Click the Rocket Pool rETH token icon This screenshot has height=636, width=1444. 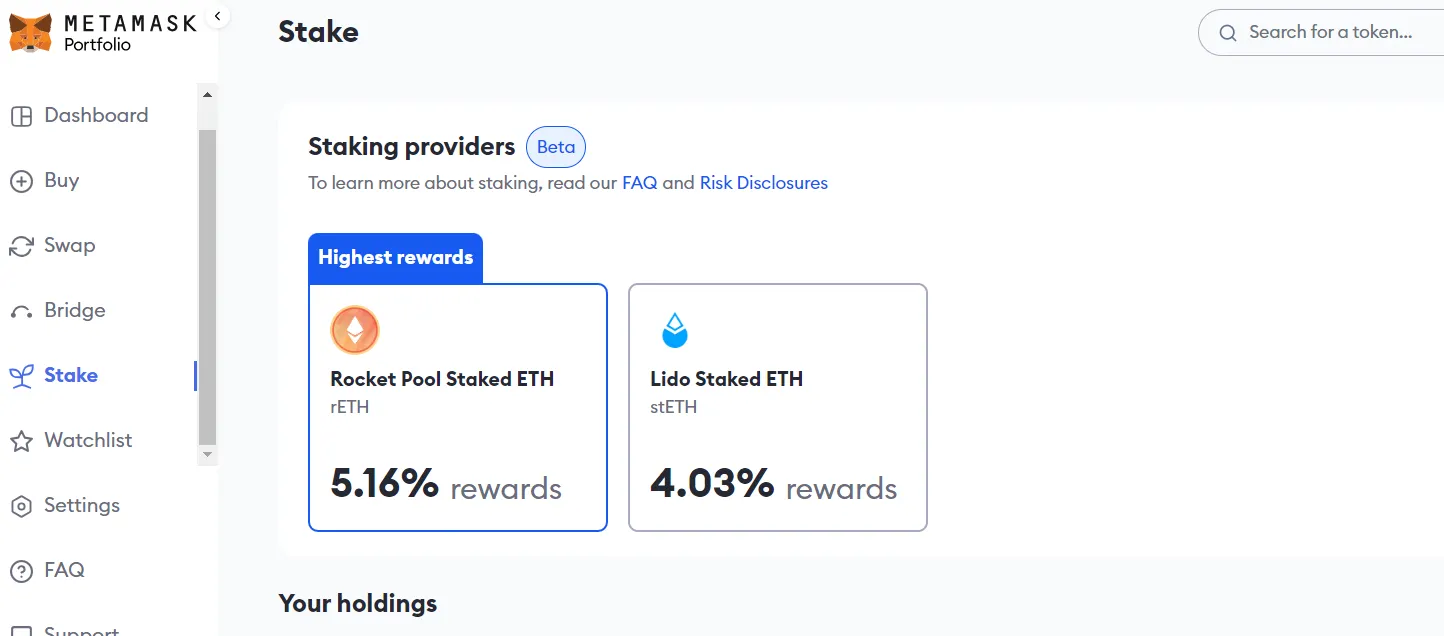point(355,330)
